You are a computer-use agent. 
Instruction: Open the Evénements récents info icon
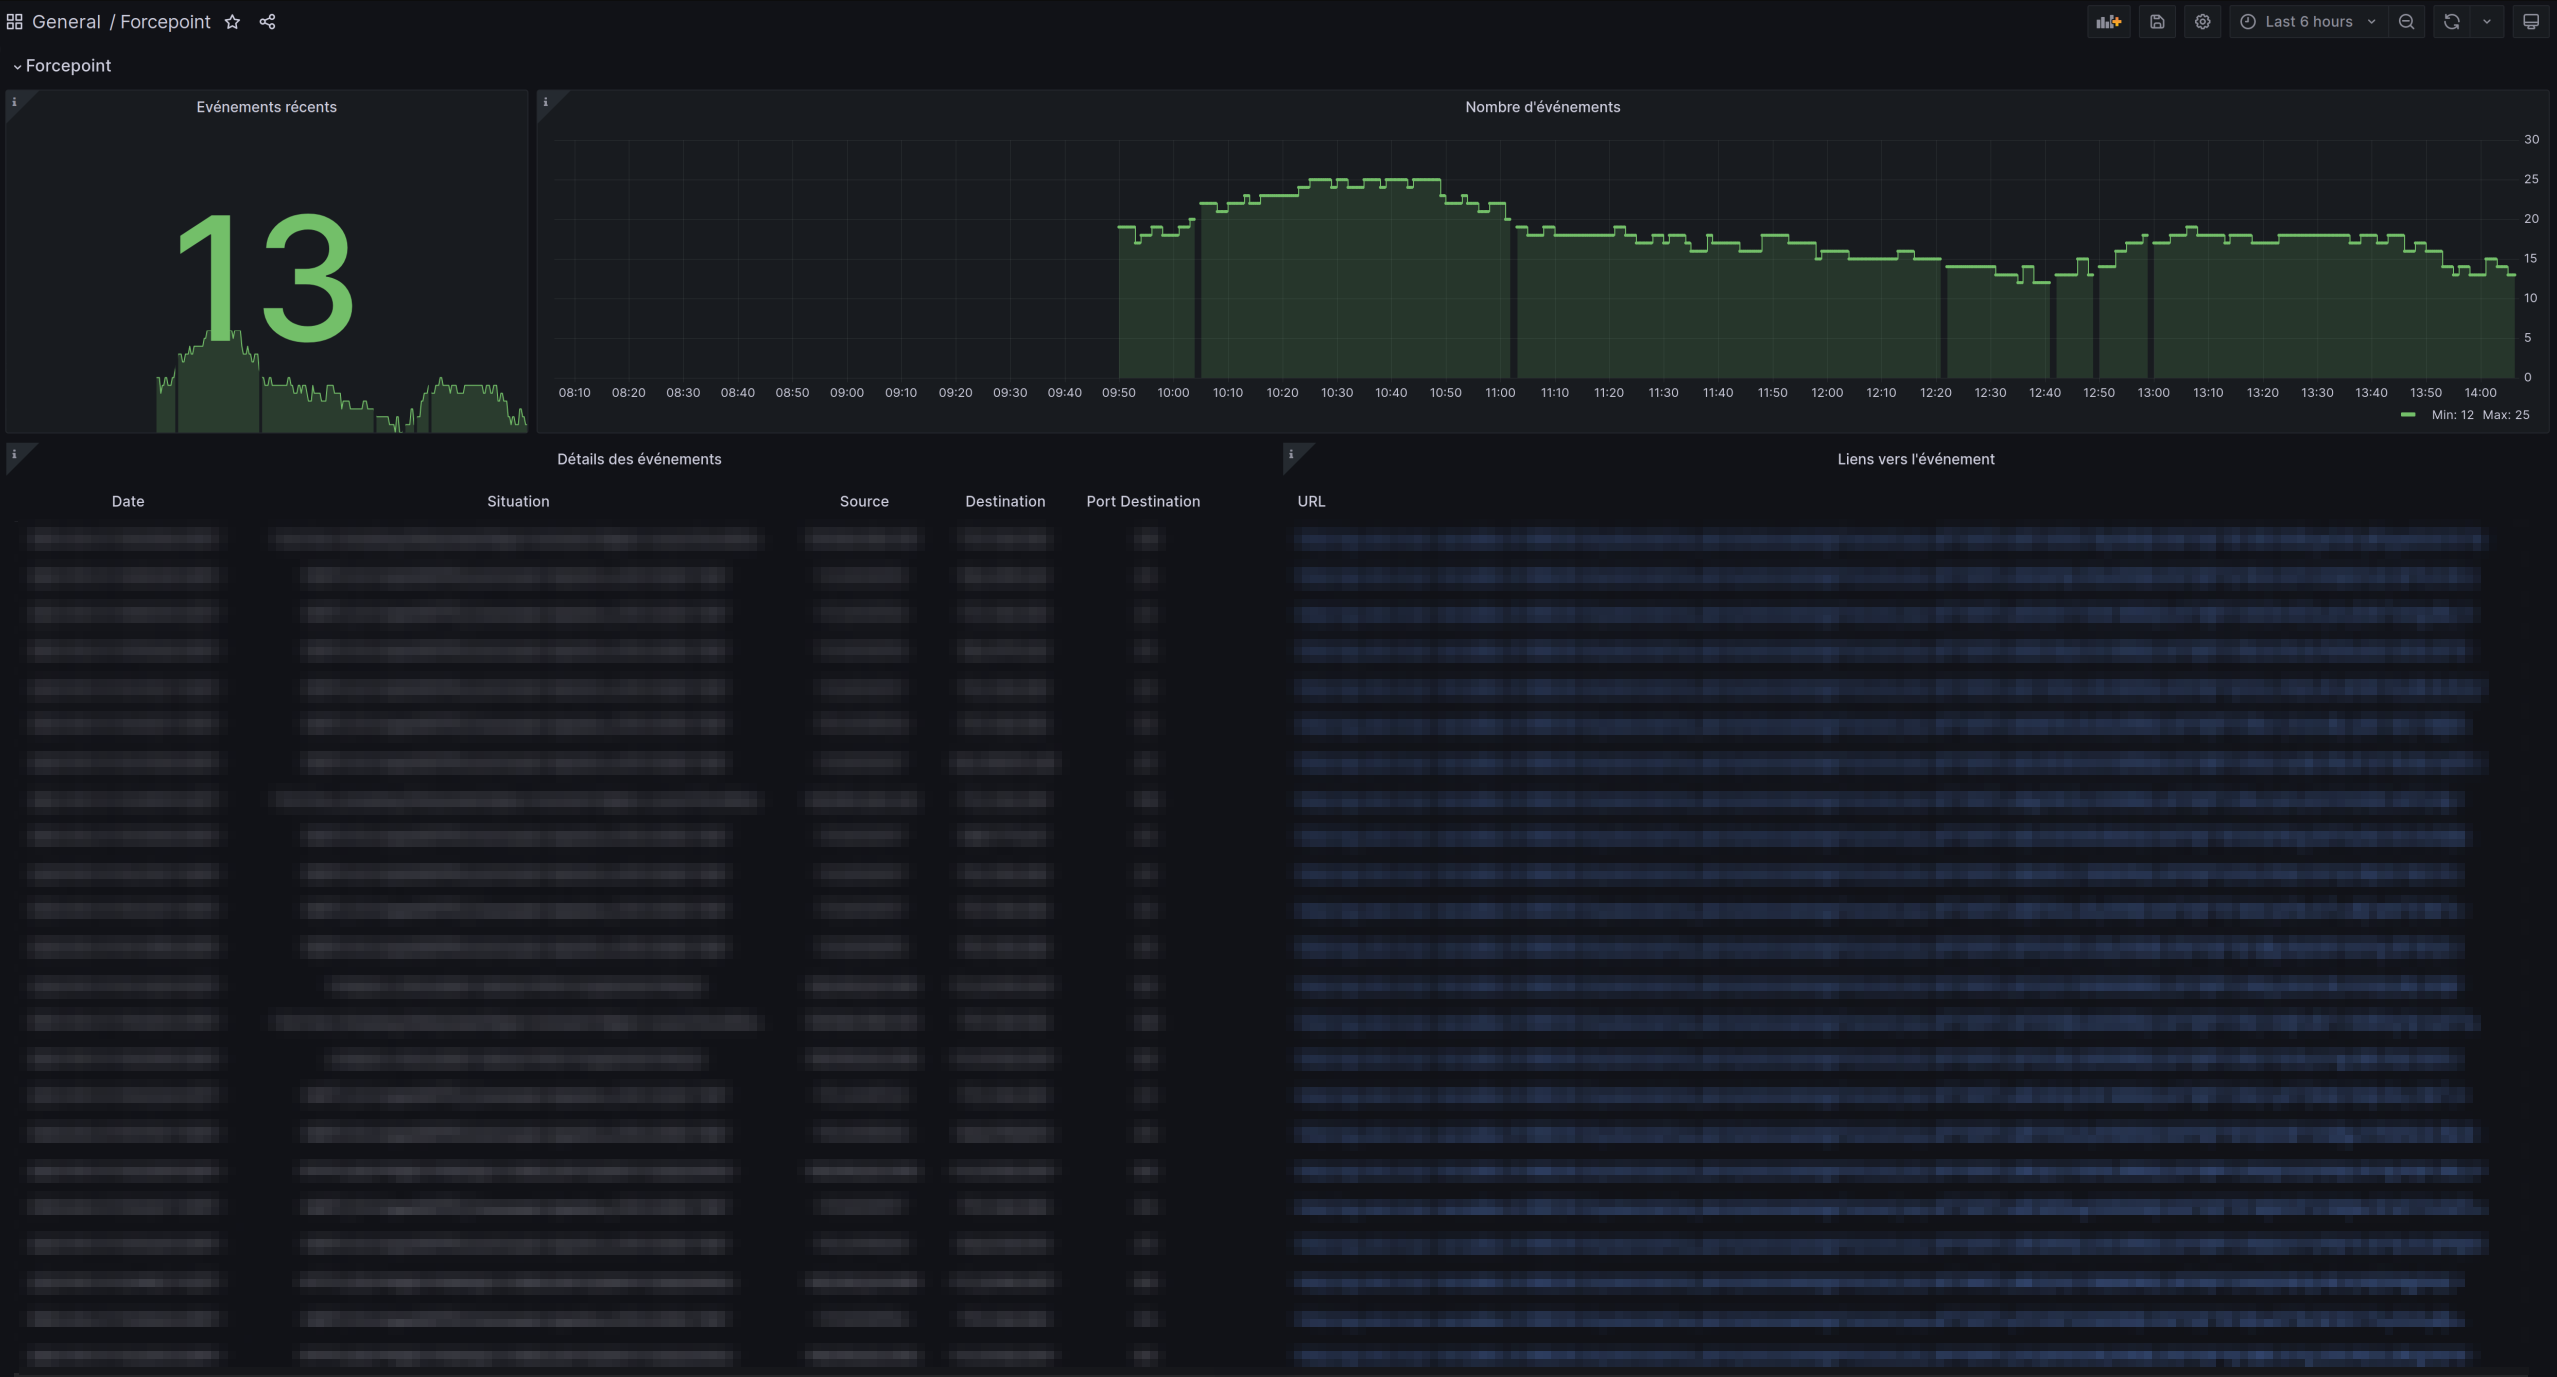pyautogui.click(x=14, y=102)
